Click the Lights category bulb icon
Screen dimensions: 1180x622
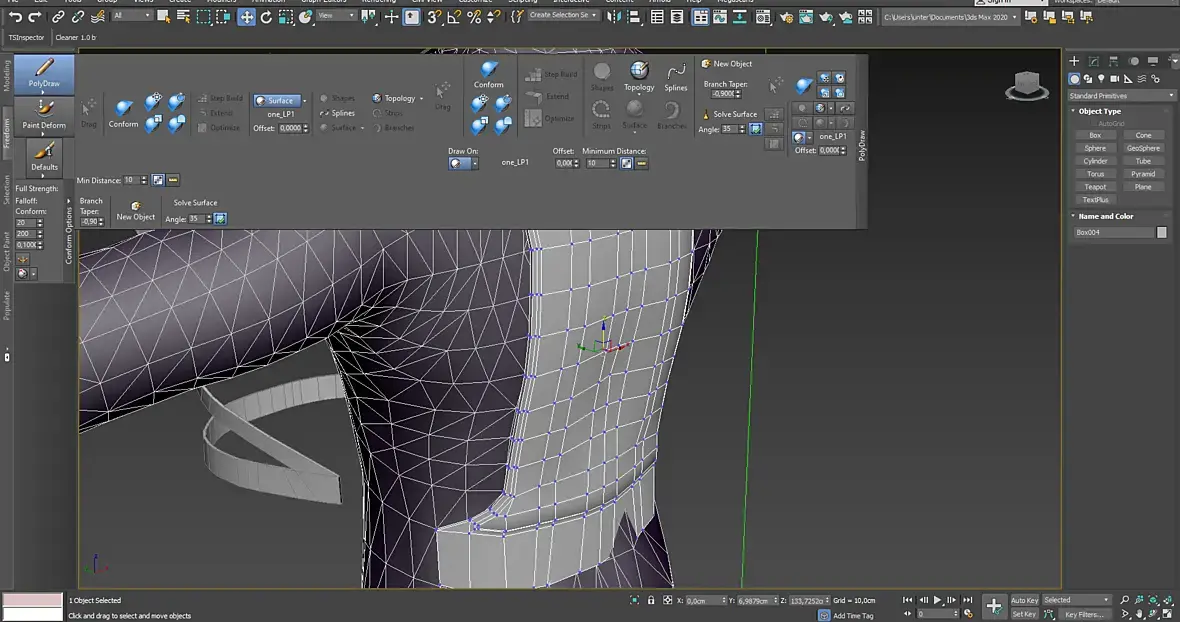1101,78
